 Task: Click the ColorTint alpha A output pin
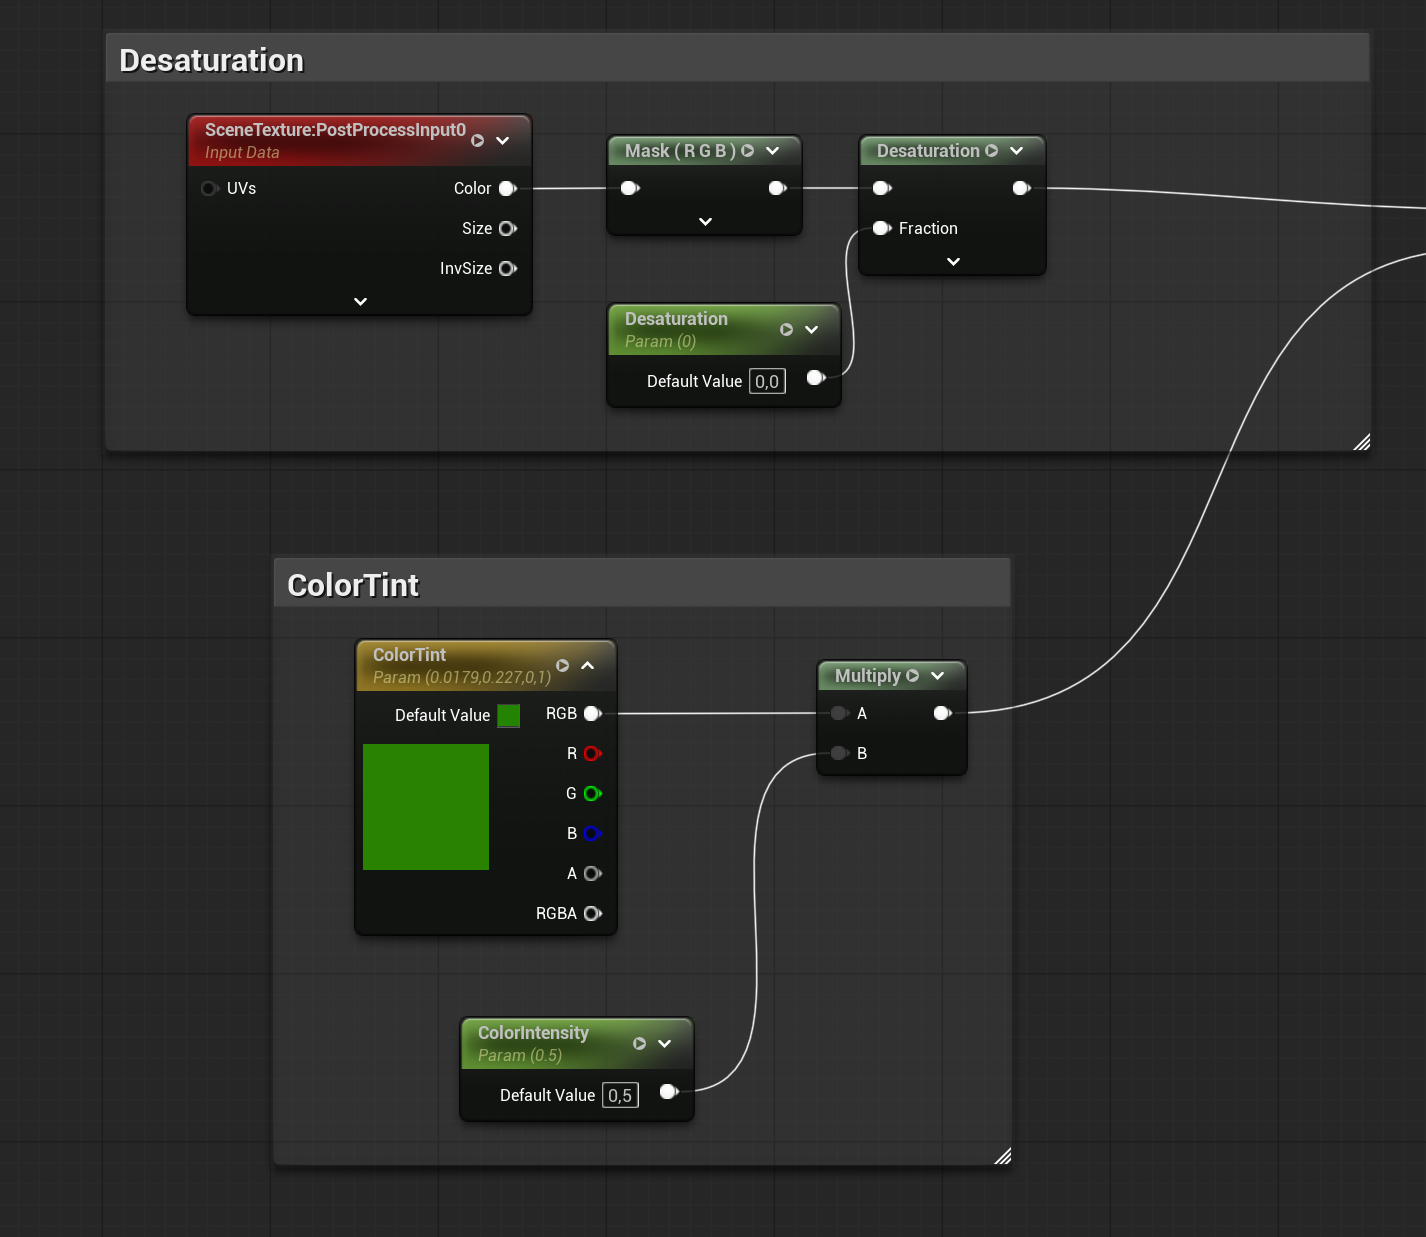coord(593,873)
